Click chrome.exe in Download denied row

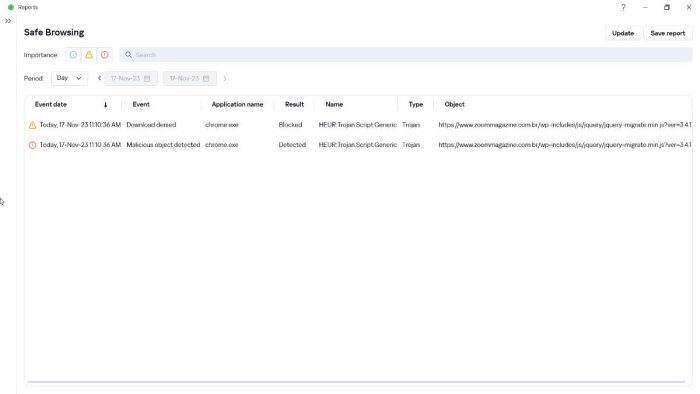click(x=221, y=125)
